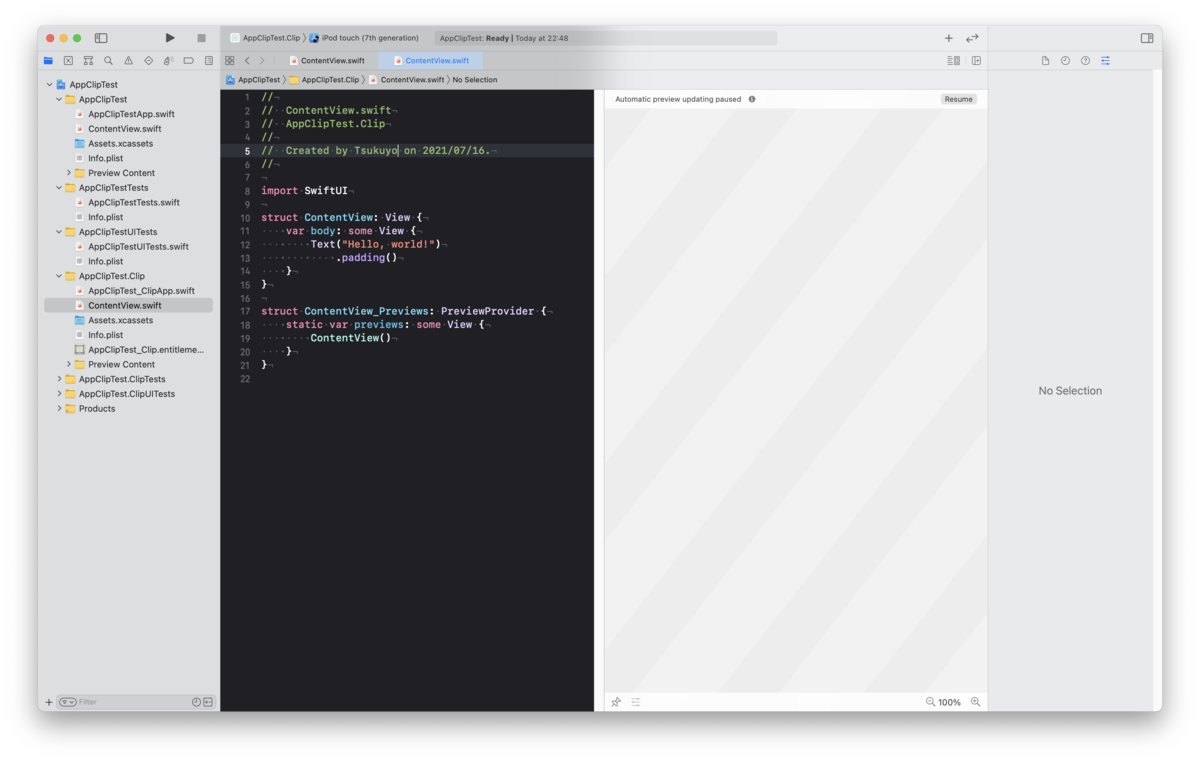This screenshot has height=761, width=1200.
Task: Go forward in editor history
Action: click(x=263, y=61)
